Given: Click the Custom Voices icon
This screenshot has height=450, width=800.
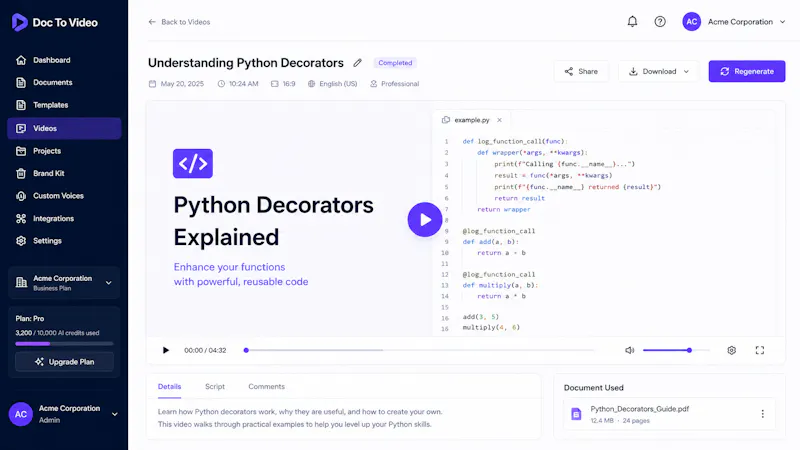Looking at the screenshot, I should tap(21, 196).
